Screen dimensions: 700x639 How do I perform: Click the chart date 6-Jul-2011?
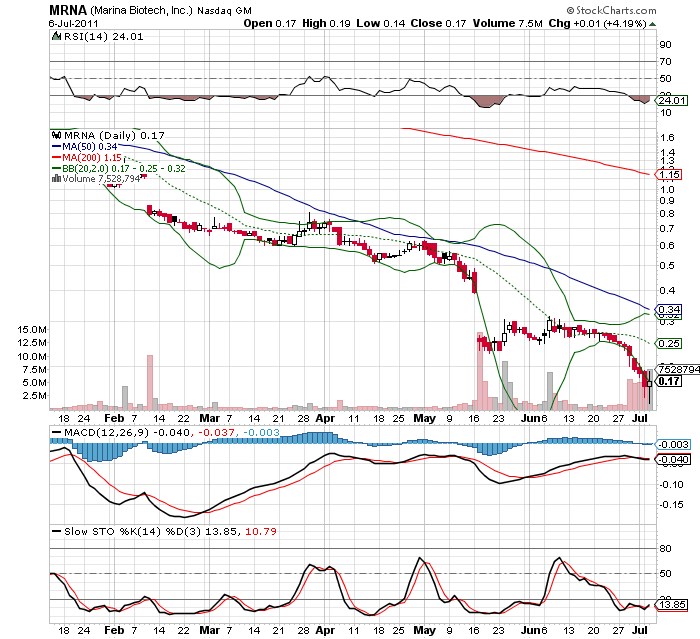tap(74, 23)
